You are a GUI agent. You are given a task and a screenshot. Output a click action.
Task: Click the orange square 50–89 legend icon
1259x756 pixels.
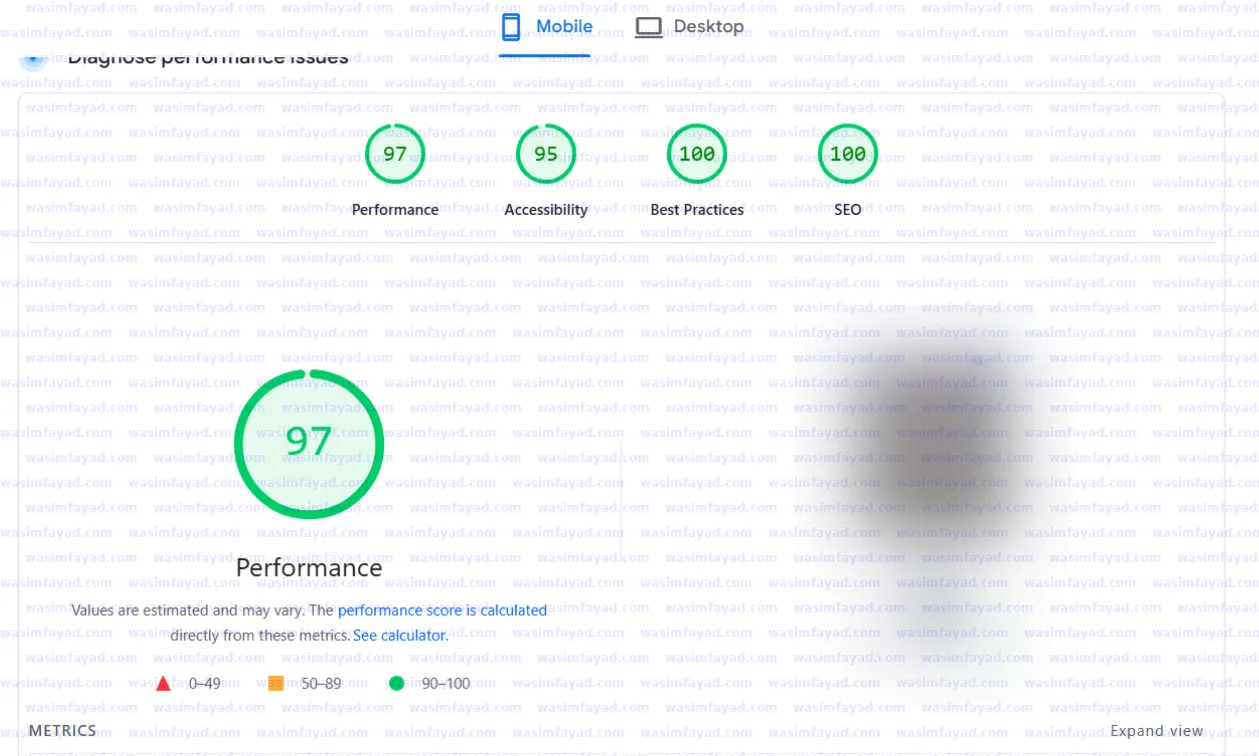(276, 684)
